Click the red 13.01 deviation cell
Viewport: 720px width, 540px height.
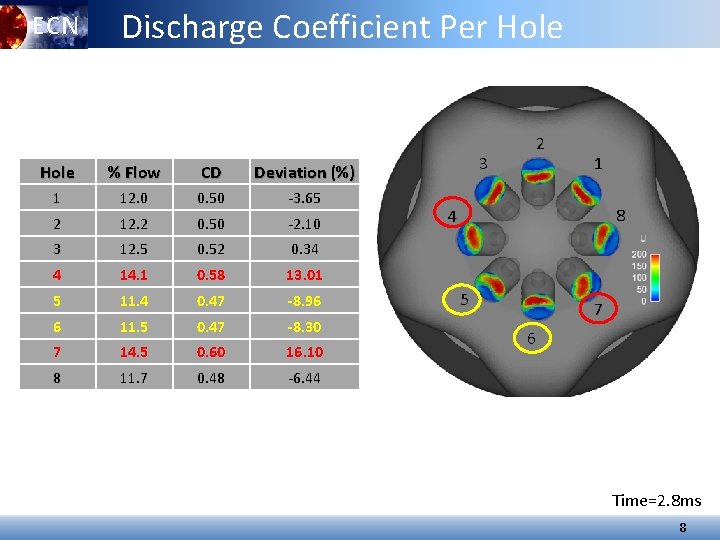(304, 275)
